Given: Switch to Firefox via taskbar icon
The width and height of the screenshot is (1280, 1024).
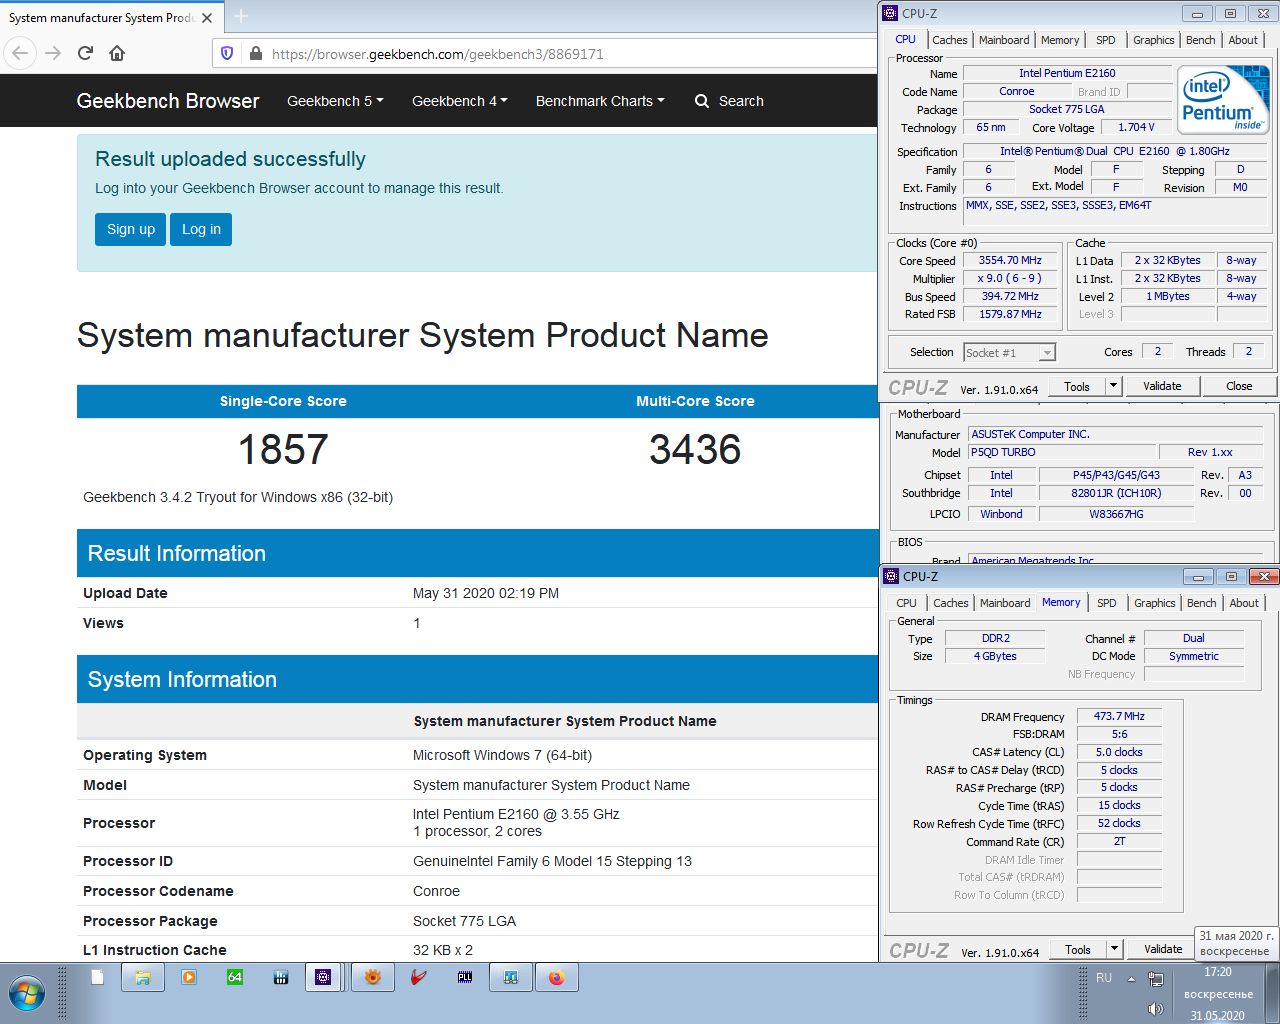Looking at the screenshot, I should point(557,977).
